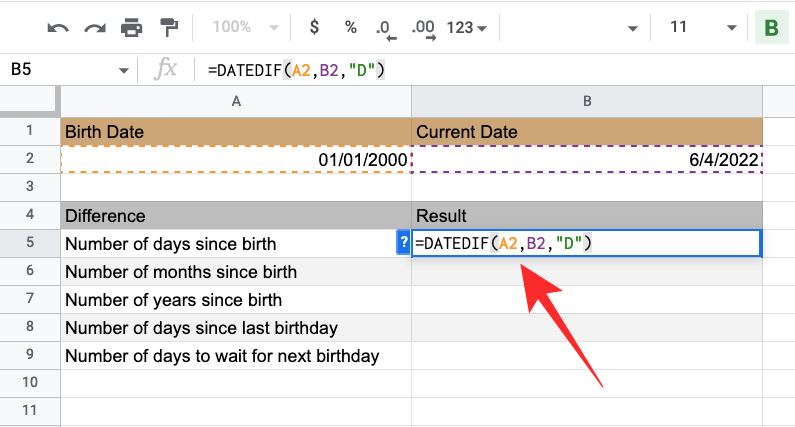
Task: Format as currency with dollar icon
Action: 314,27
